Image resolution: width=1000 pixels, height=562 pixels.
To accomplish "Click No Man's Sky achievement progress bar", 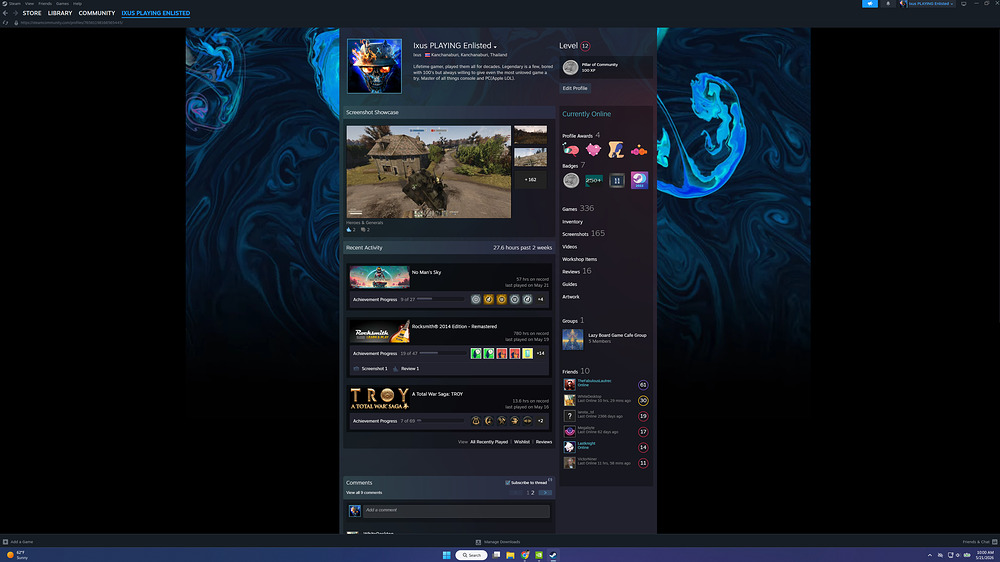I will [440, 299].
